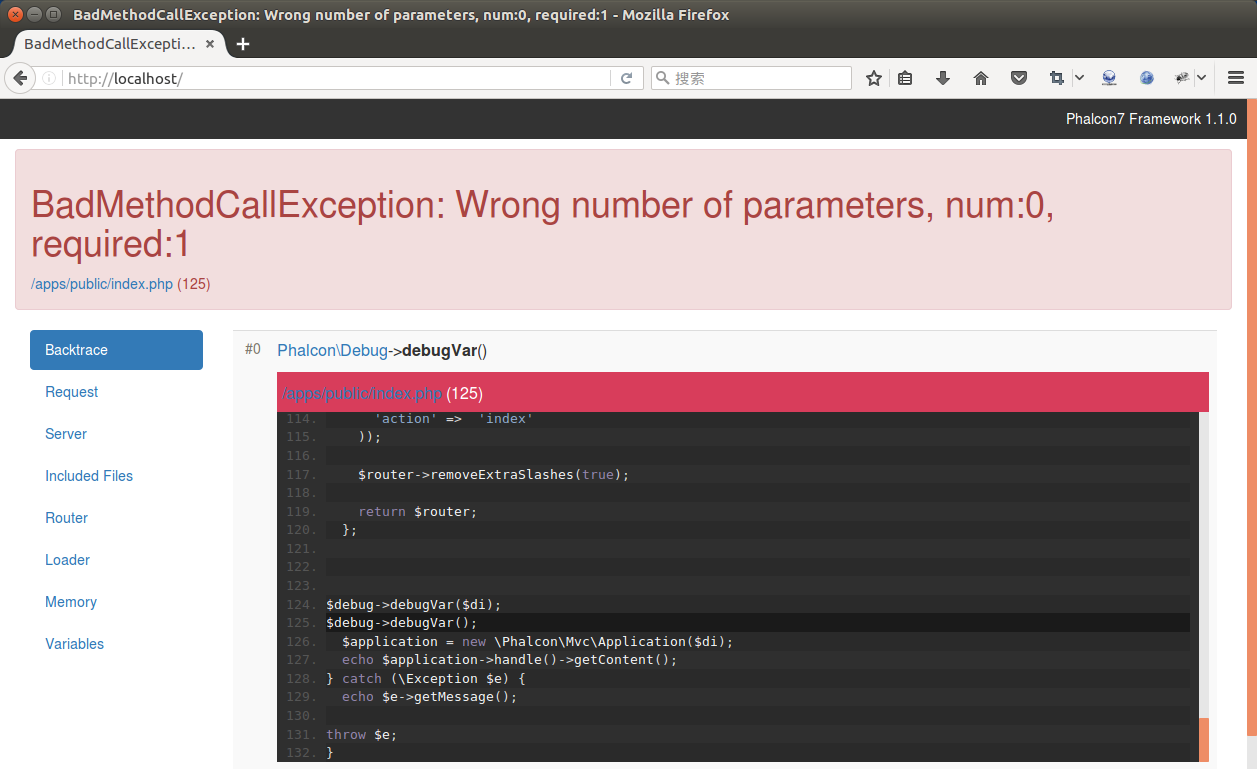Go to the Firefox home page icon

click(x=980, y=78)
